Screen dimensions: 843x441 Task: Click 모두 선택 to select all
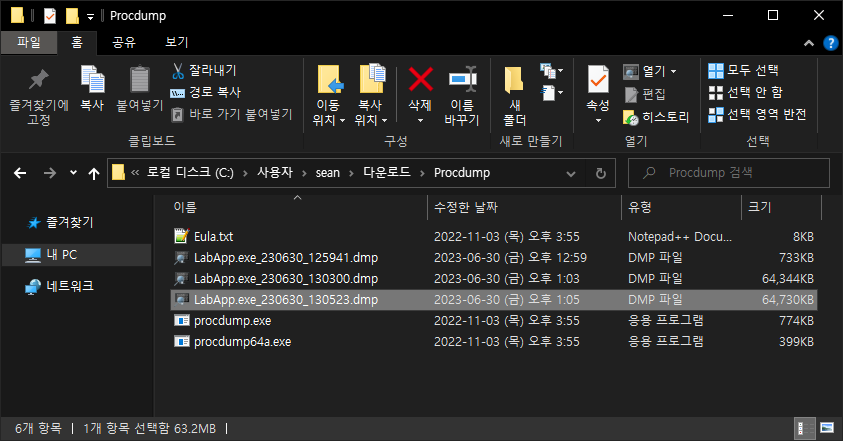744,70
